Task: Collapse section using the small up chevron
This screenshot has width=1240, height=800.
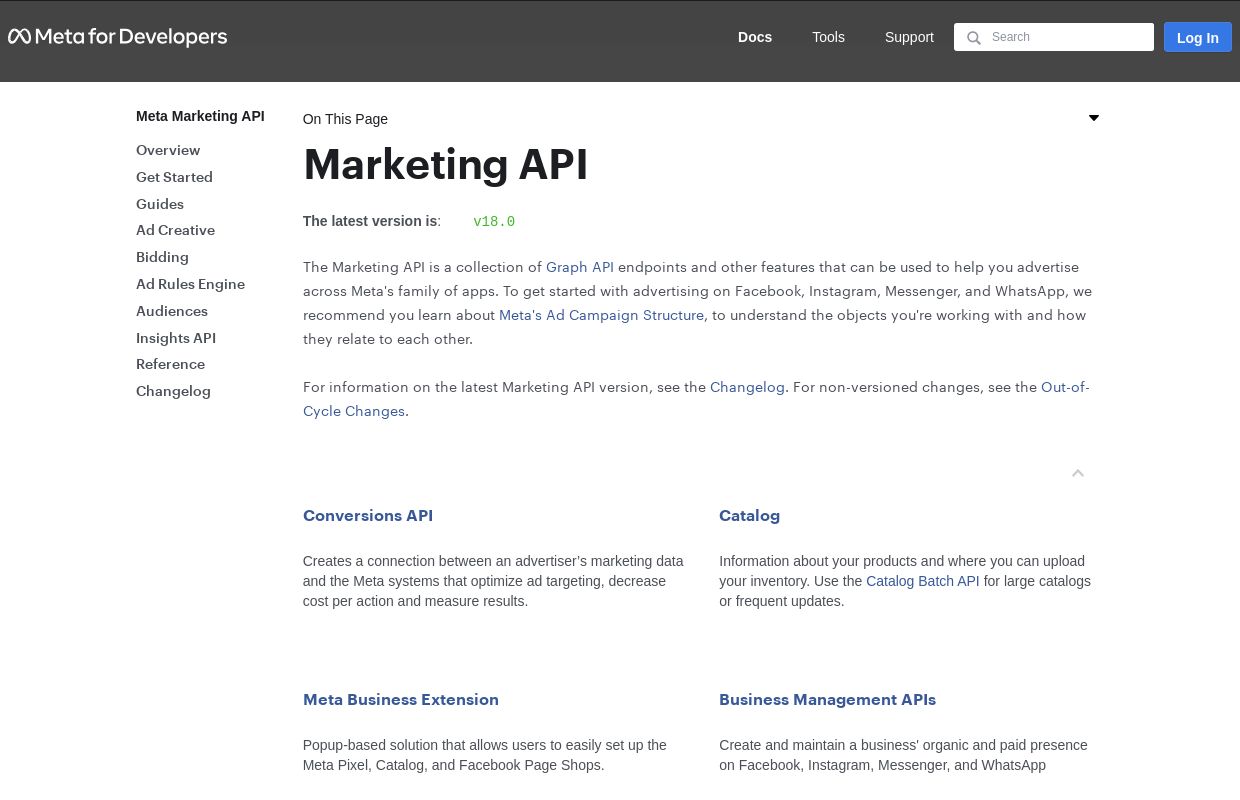Action: (1078, 473)
